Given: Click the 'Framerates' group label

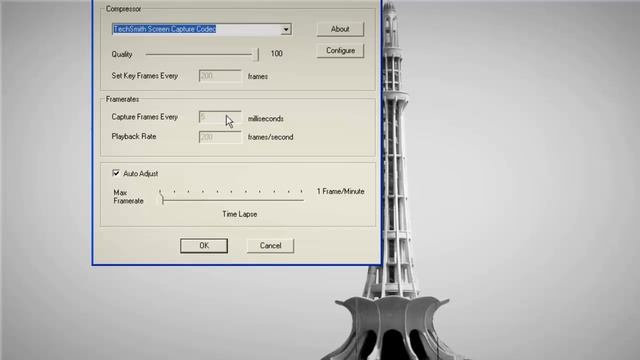Looking at the screenshot, I should pos(122,99).
